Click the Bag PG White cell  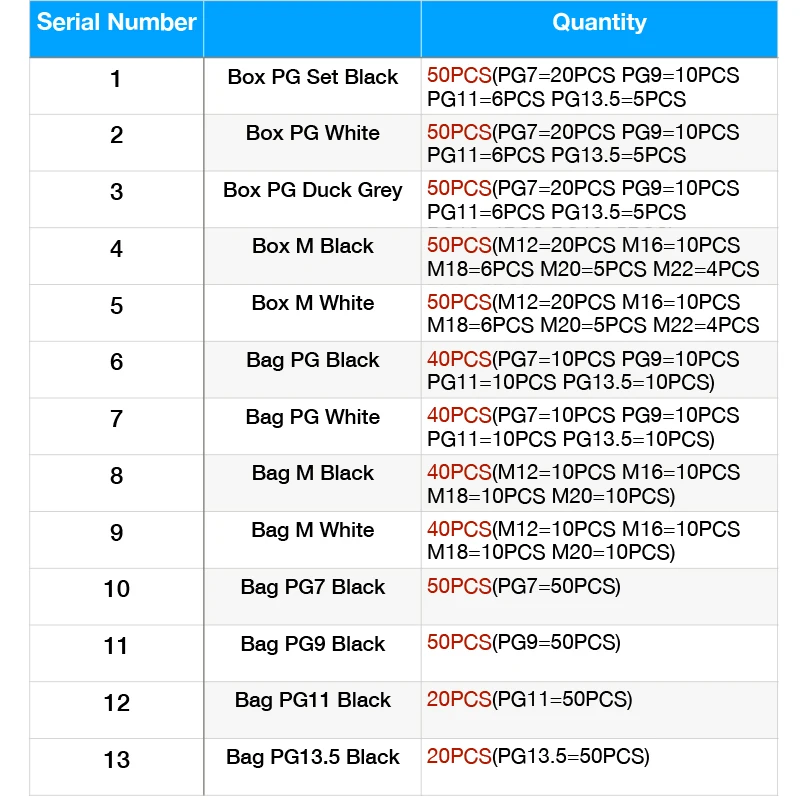312,417
